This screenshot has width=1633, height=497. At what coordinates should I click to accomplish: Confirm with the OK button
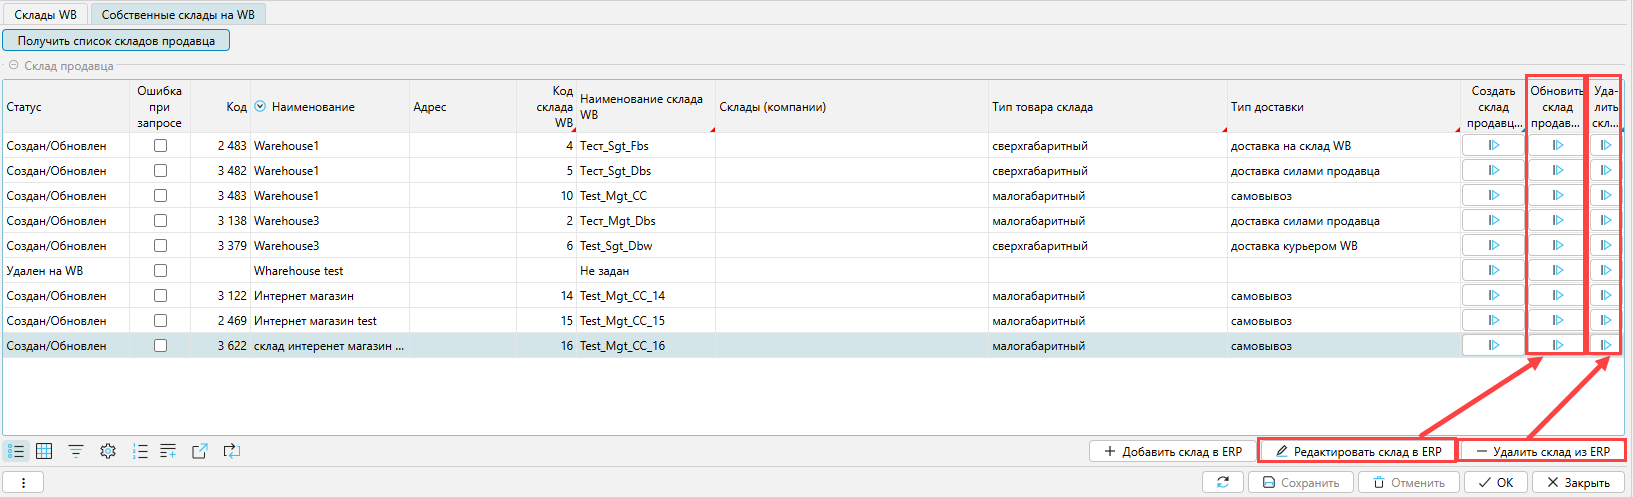(1496, 482)
